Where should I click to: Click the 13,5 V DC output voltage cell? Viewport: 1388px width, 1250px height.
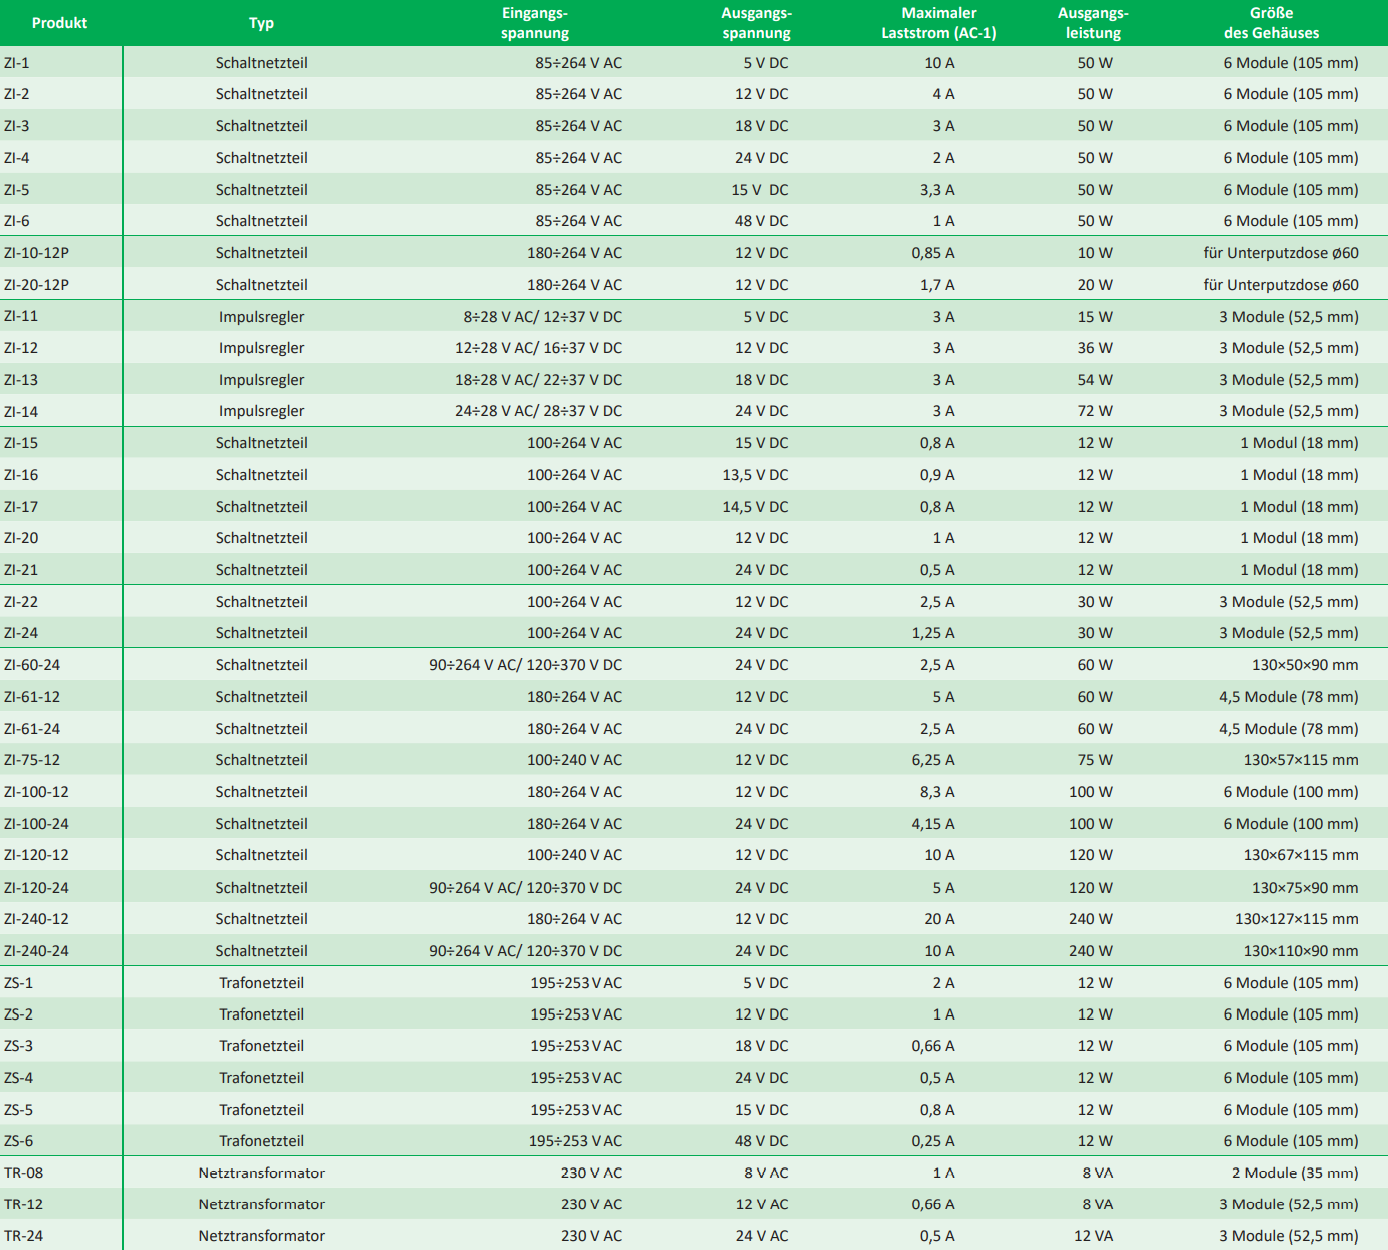pyautogui.click(x=755, y=475)
